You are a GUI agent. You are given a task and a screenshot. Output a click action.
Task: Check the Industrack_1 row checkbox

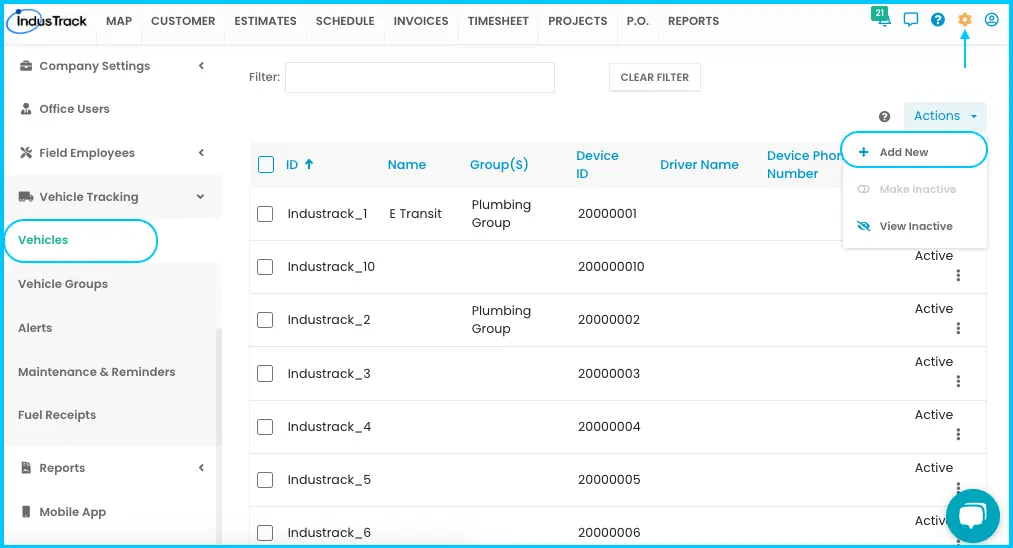(265, 214)
